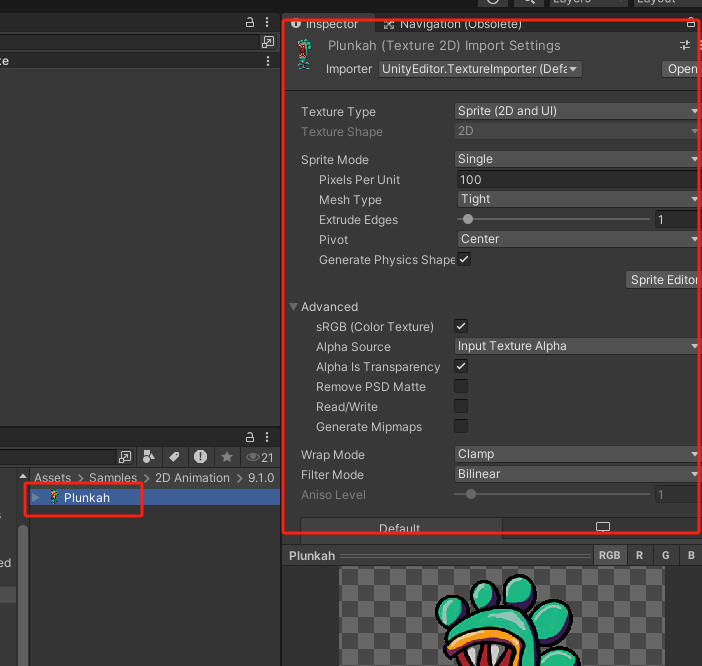
Task: Toggle Alpha Is Transparency checkbox
Action: [461, 366]
